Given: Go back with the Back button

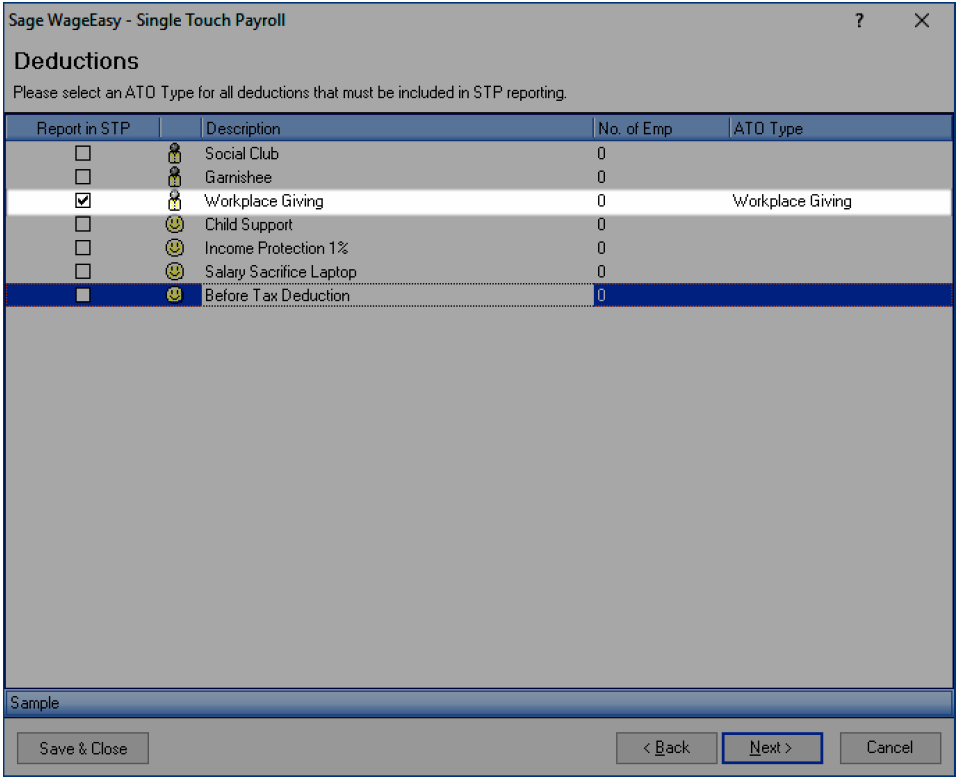Looking at the screenshot, I should [x=666, y=748].
